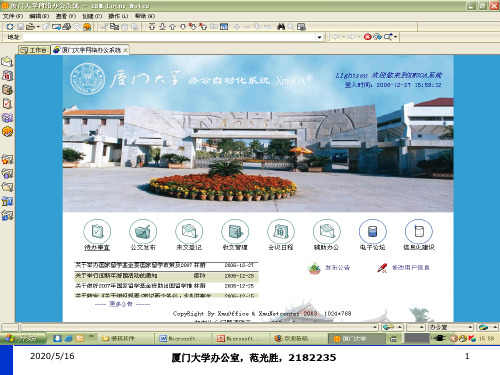Viewport: 500px width, 375px height.
Task: Open the 创建 menu
Action: click(x=92, y=16)
